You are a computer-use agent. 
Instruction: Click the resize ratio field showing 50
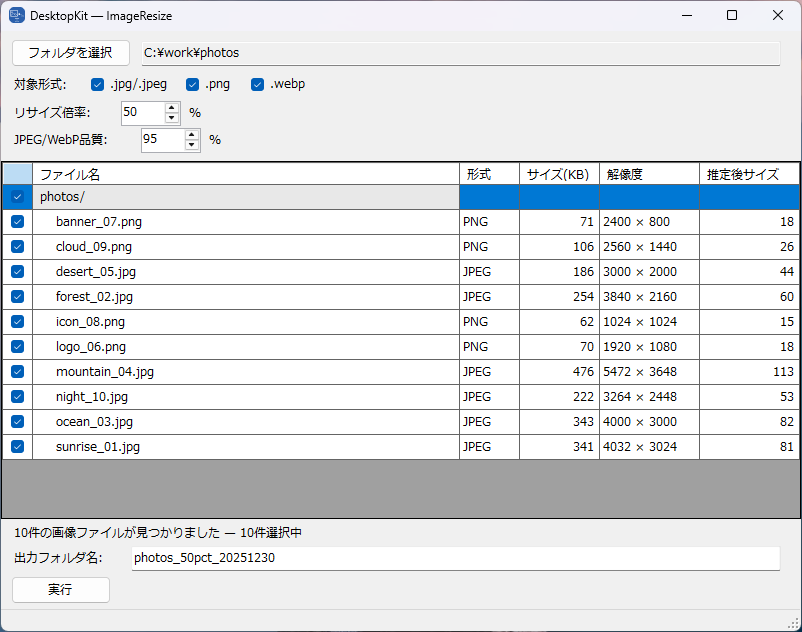pos(143,112)
